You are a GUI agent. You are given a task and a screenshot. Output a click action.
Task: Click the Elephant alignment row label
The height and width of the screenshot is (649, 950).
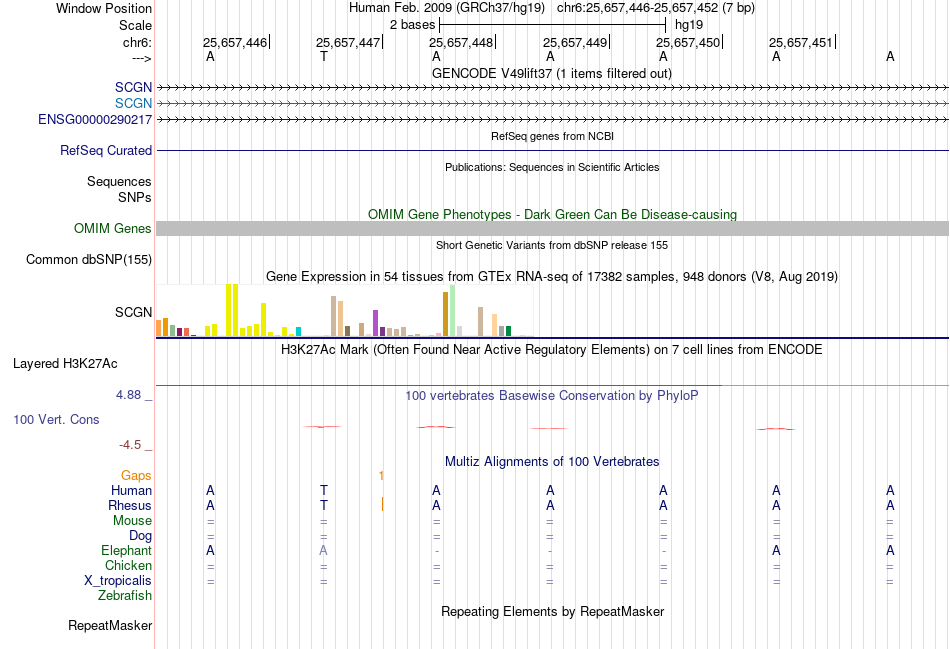coord(126,550)
